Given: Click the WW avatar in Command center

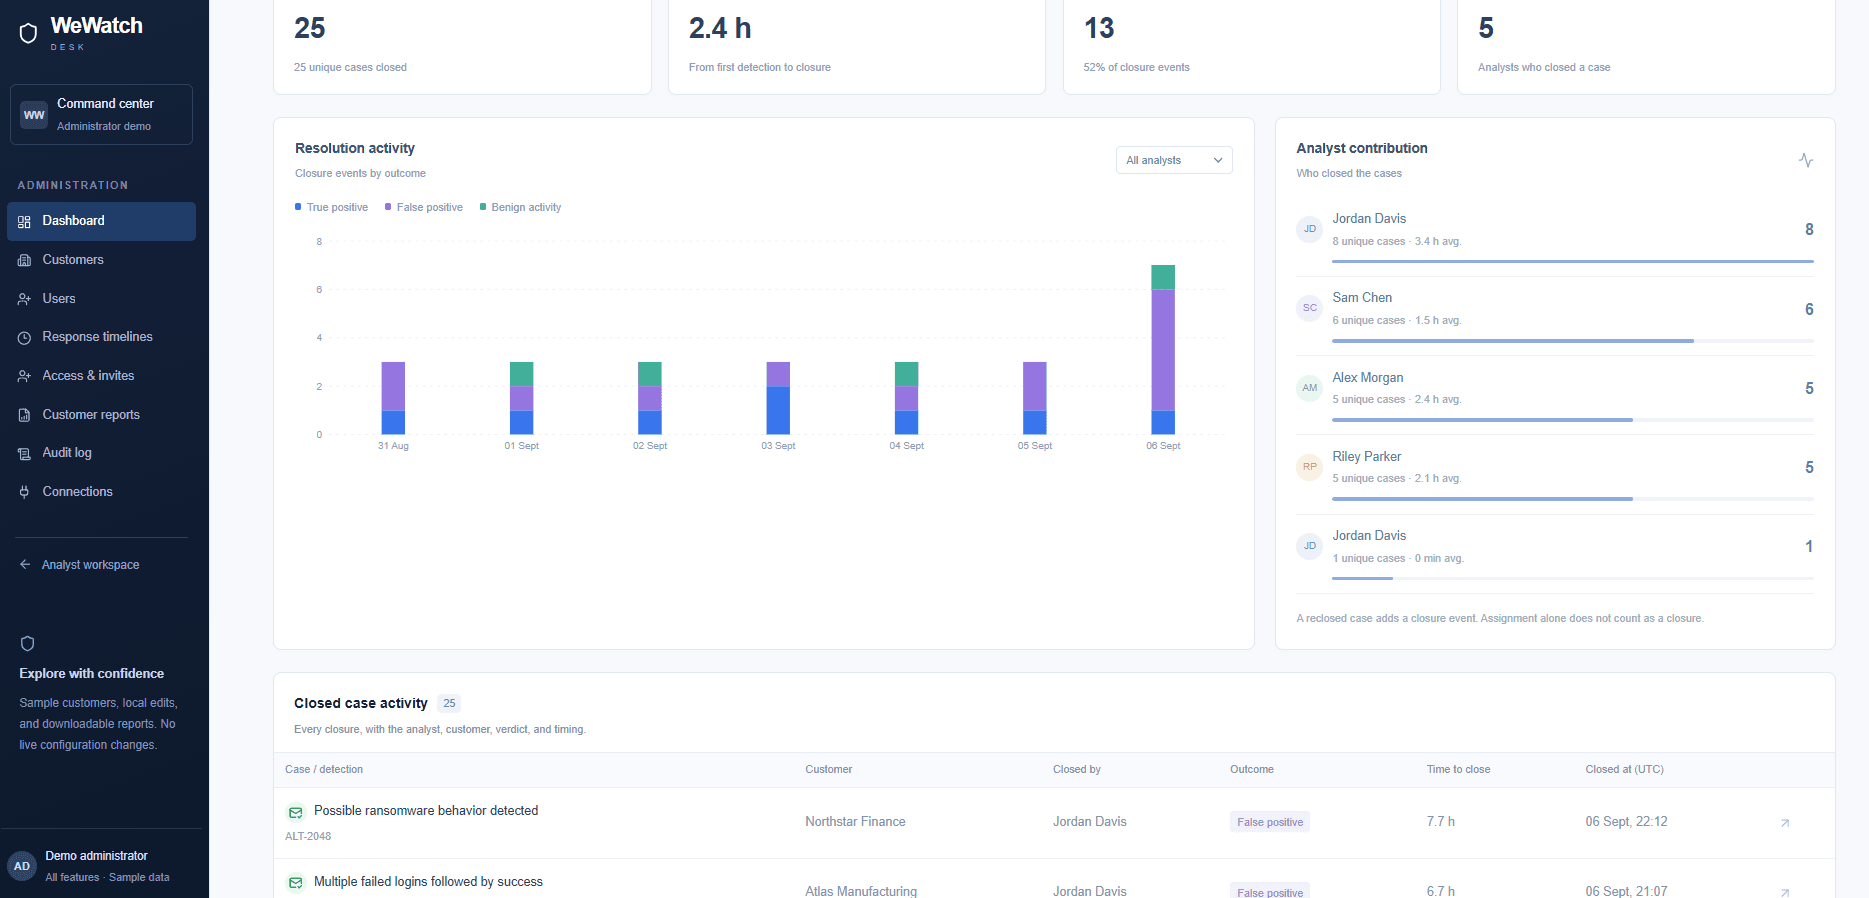Looking at the screenshot, I should tap(34, 115).
